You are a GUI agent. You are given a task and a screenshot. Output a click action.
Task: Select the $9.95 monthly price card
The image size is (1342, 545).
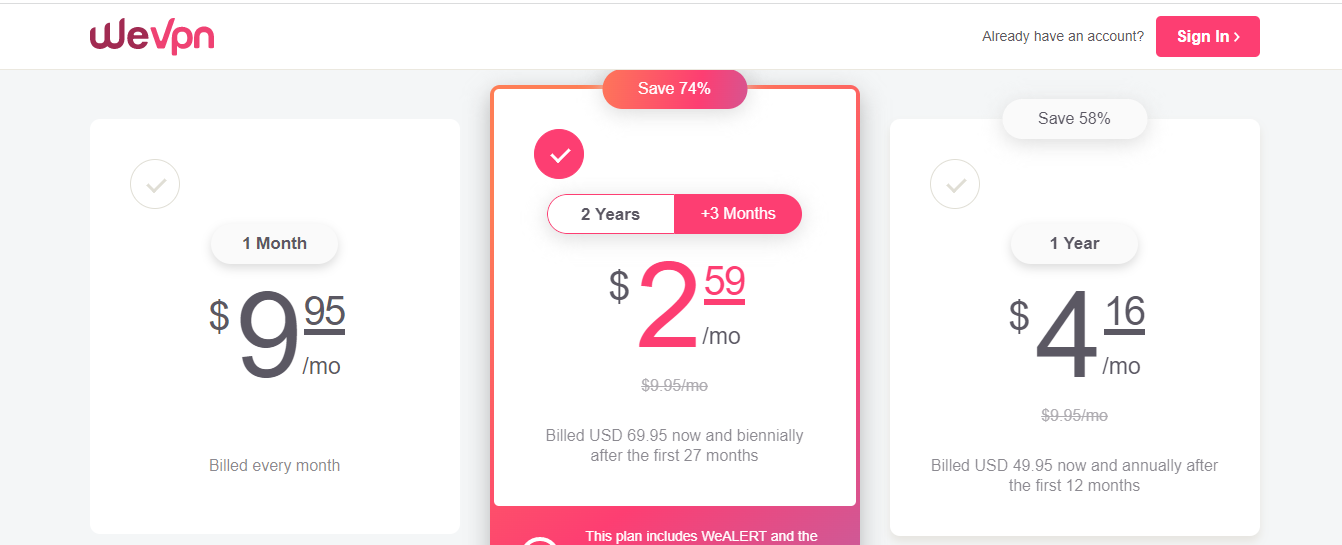pyautogui.click(x=275, y=326)
